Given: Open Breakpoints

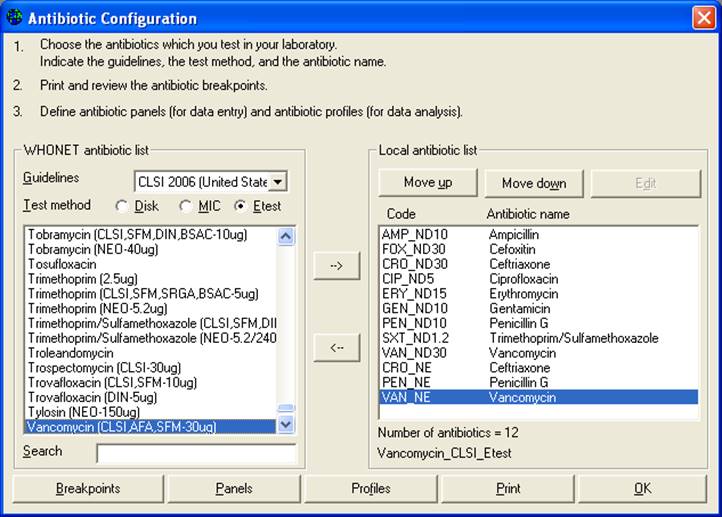Looking at the screenshot, I should [x=88, y=488].
